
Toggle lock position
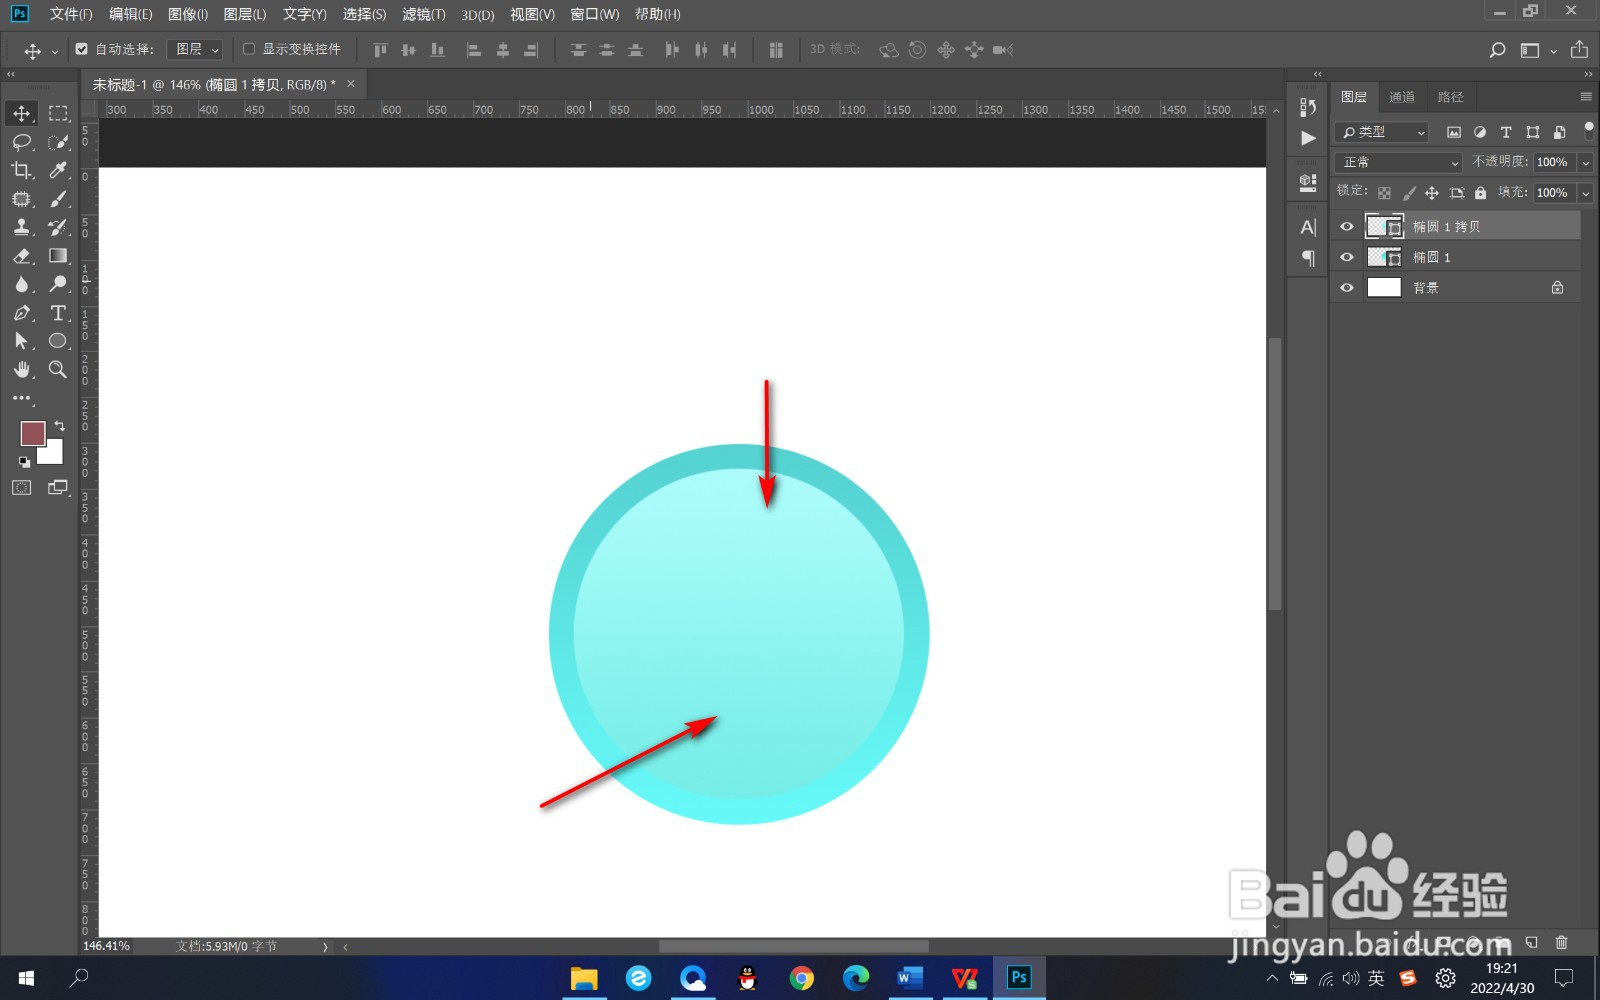tap(1432, 193)
